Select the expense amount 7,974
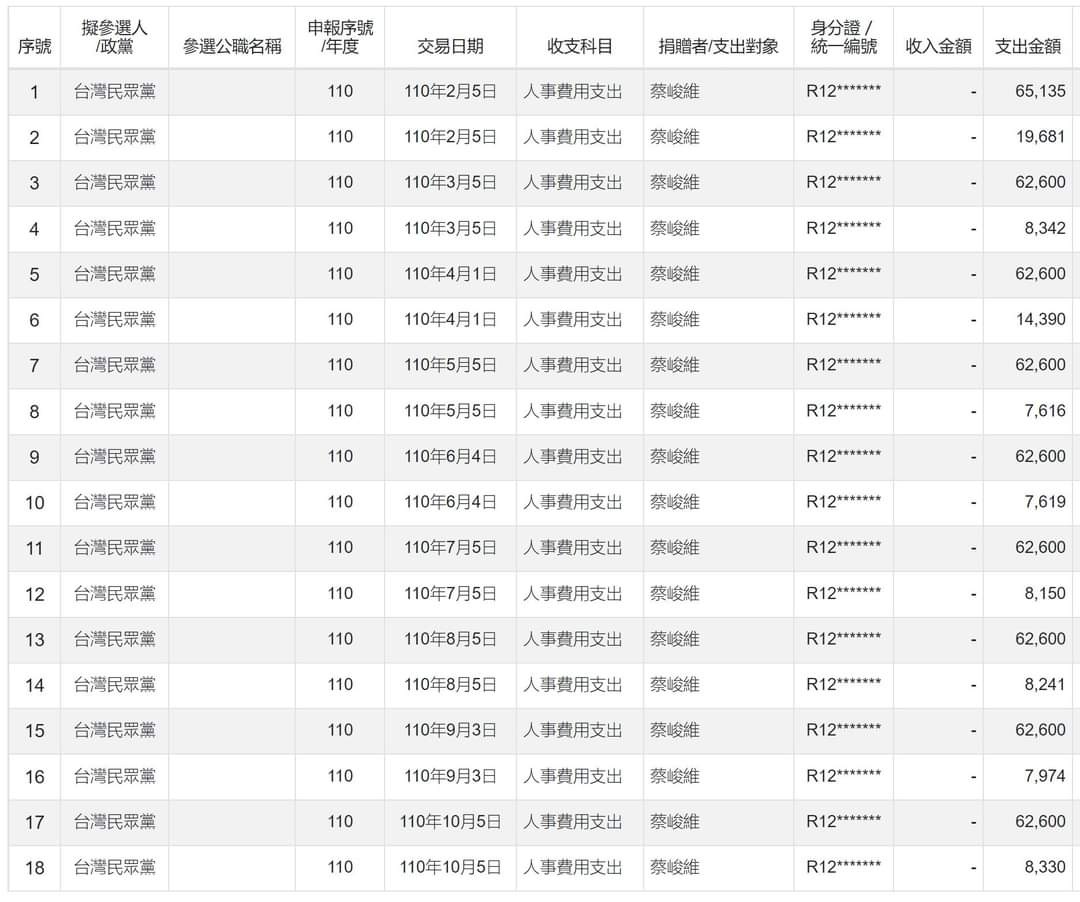The width and height of the screenshot is (1080, 902). (x=1045, y=775)
